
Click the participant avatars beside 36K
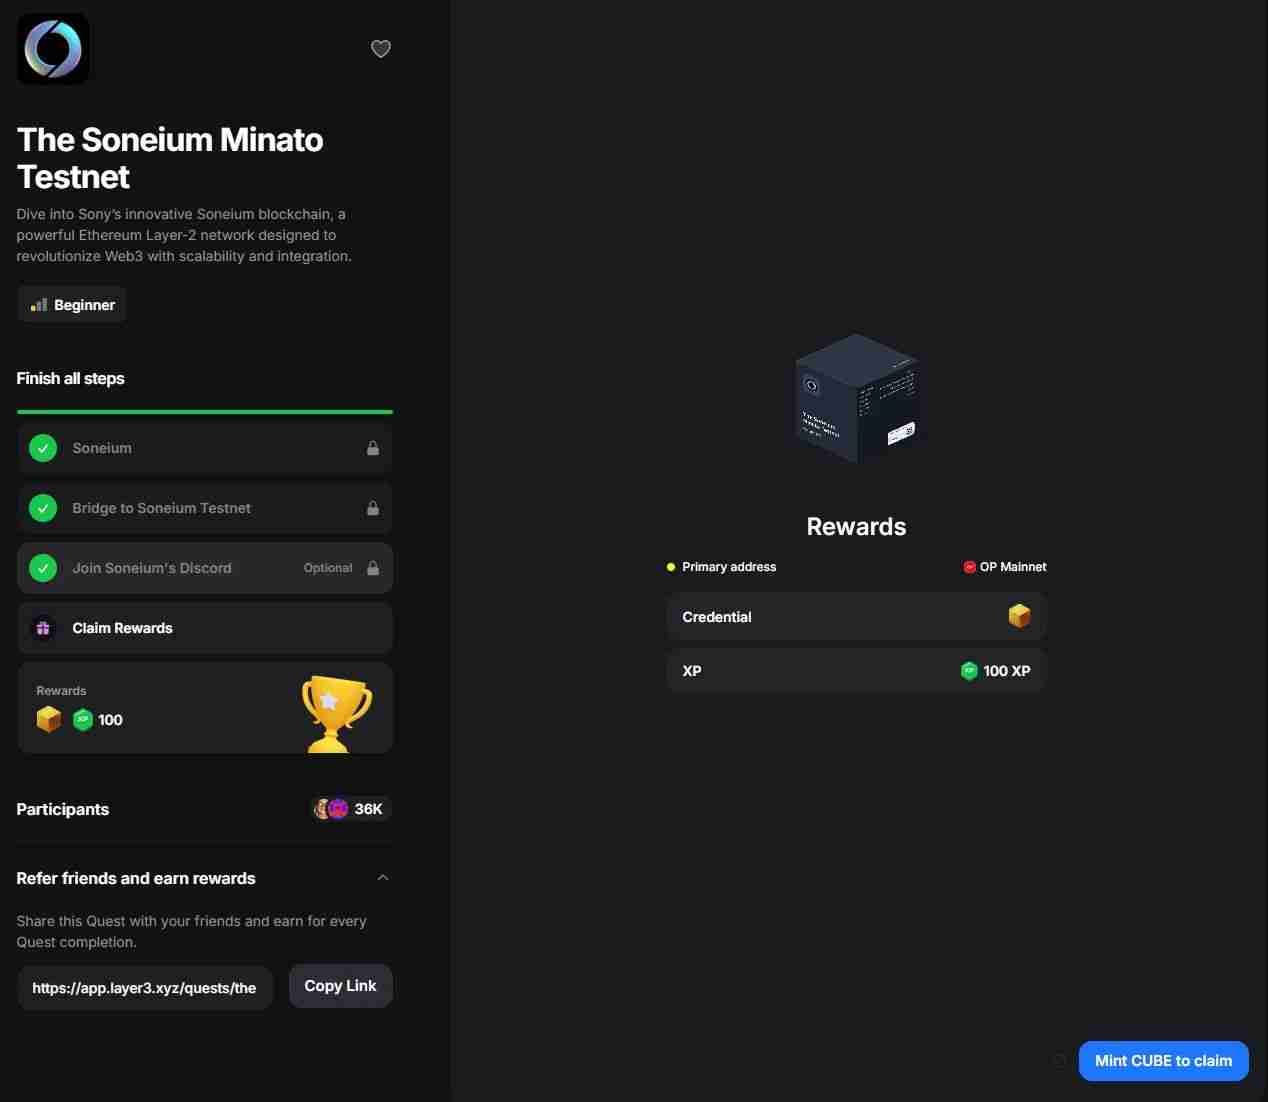[331, 809]
